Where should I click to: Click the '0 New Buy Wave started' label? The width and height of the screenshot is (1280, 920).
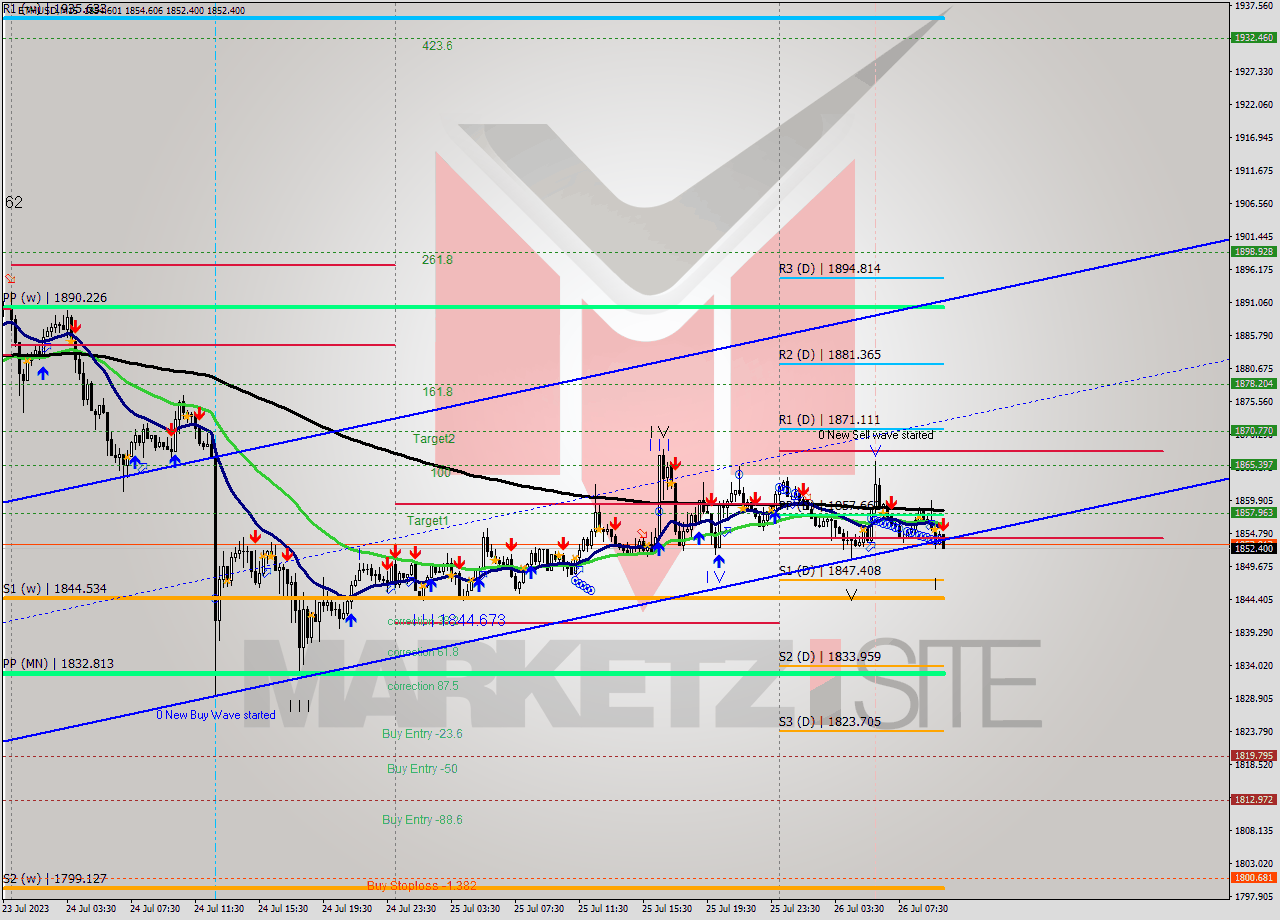[215, 715]
